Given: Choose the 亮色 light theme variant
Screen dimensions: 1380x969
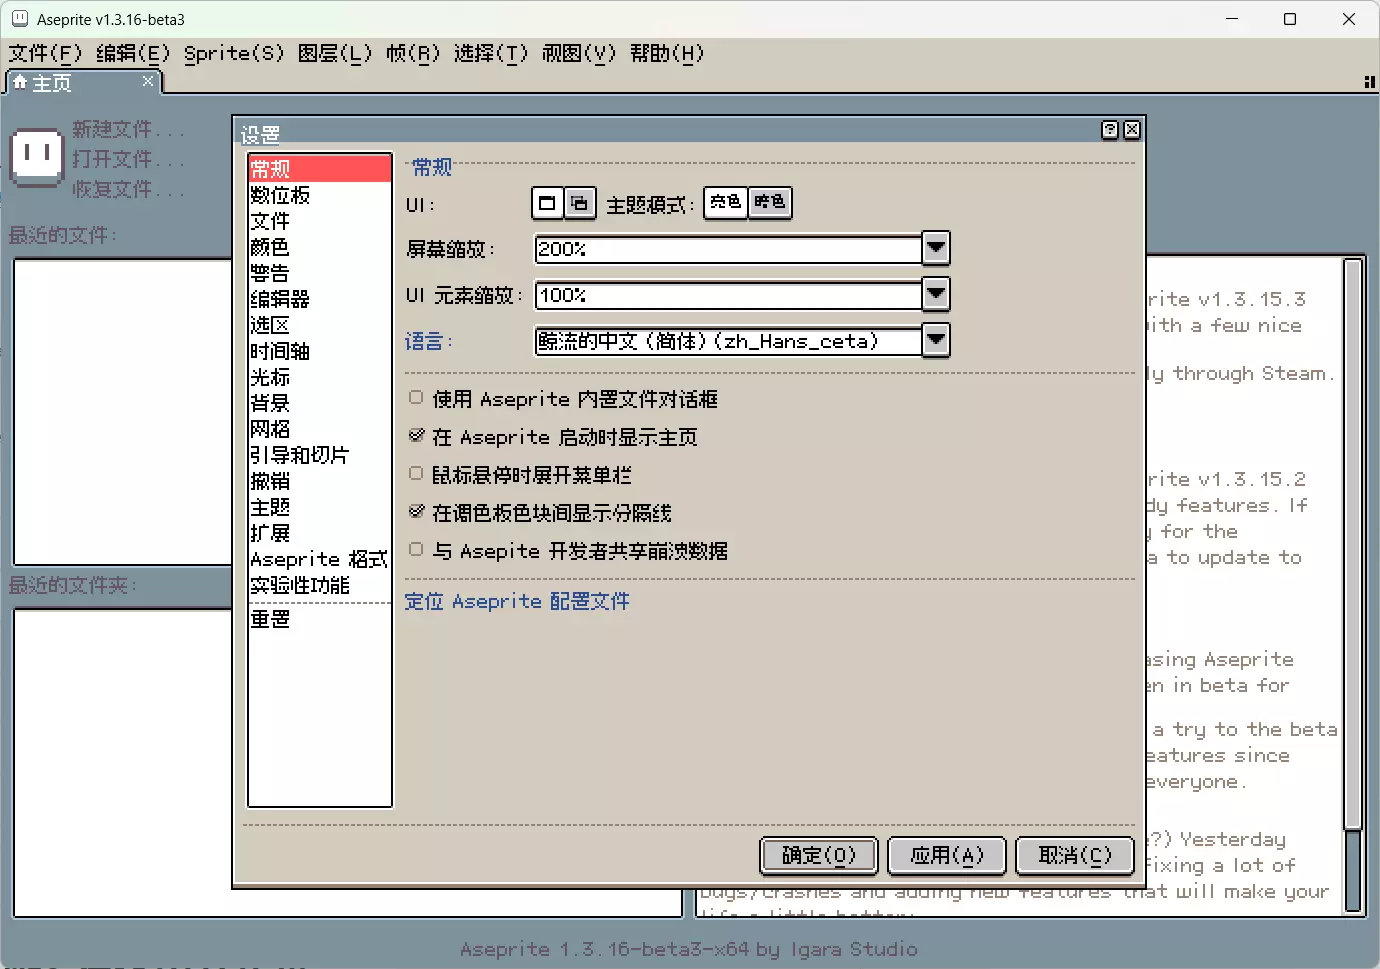Looking at the screenshot, I should coord(726,202).
